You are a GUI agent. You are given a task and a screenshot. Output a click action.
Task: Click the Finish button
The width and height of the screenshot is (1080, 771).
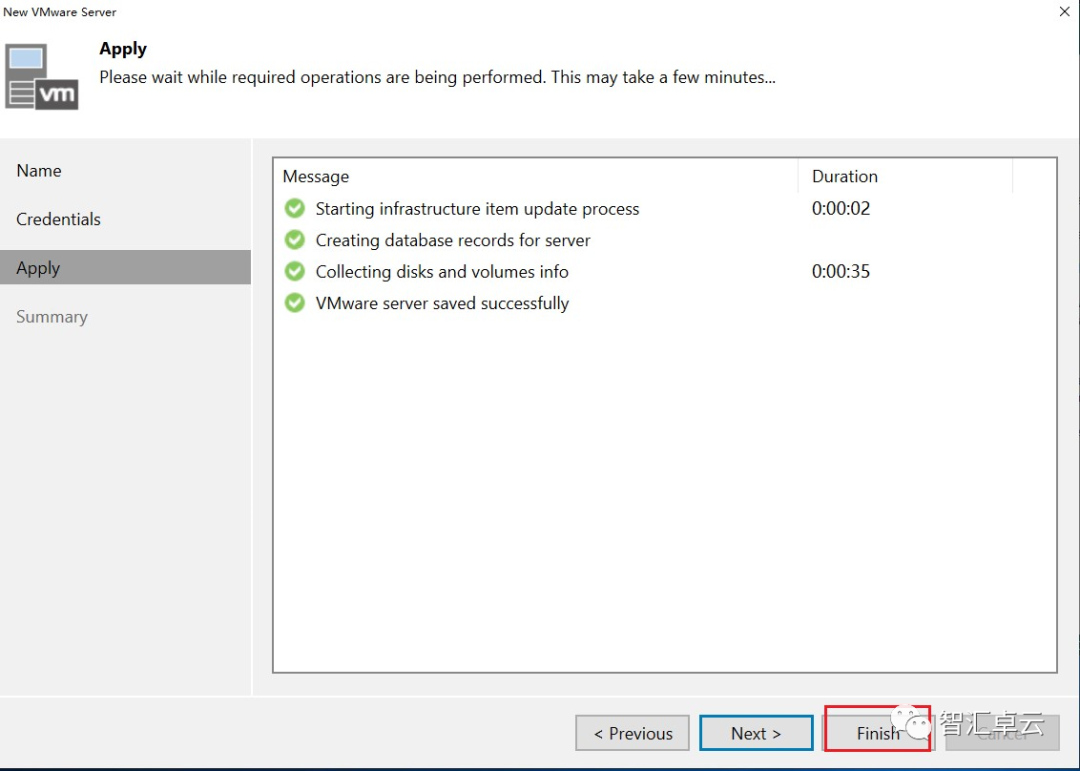[x=877, y=733]
